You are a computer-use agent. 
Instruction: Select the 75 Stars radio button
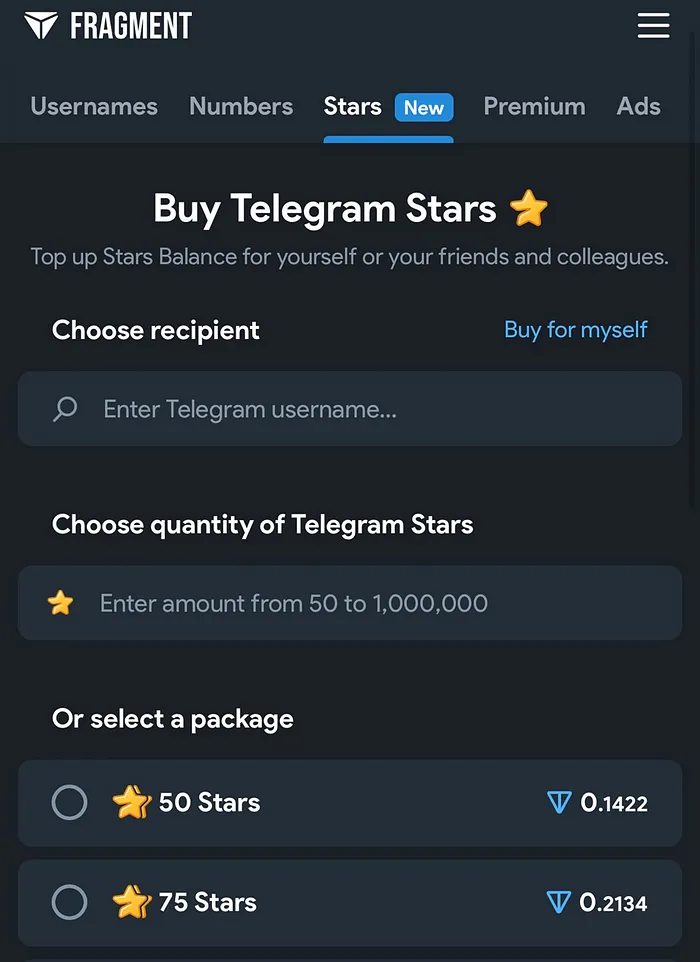[x=69, y=902]
